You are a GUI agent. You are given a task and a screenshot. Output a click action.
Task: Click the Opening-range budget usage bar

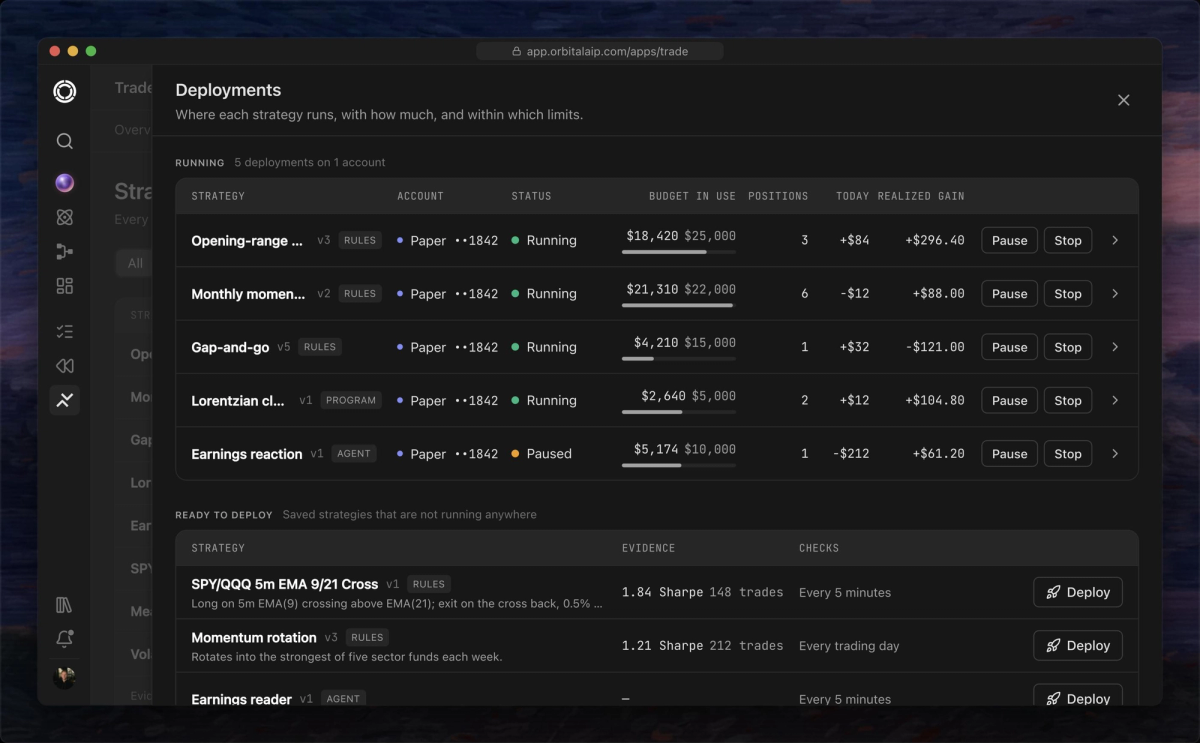click(x=679, y=252)
